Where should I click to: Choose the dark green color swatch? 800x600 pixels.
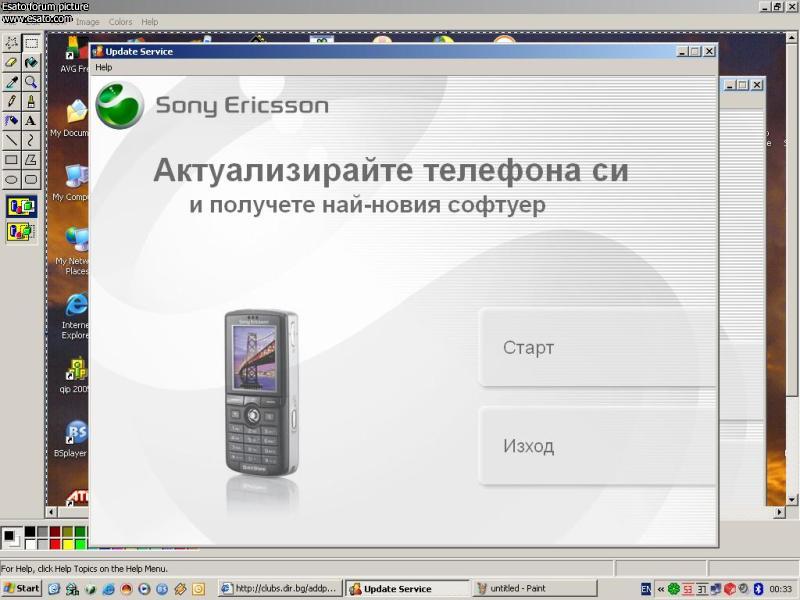coord(80,532)
